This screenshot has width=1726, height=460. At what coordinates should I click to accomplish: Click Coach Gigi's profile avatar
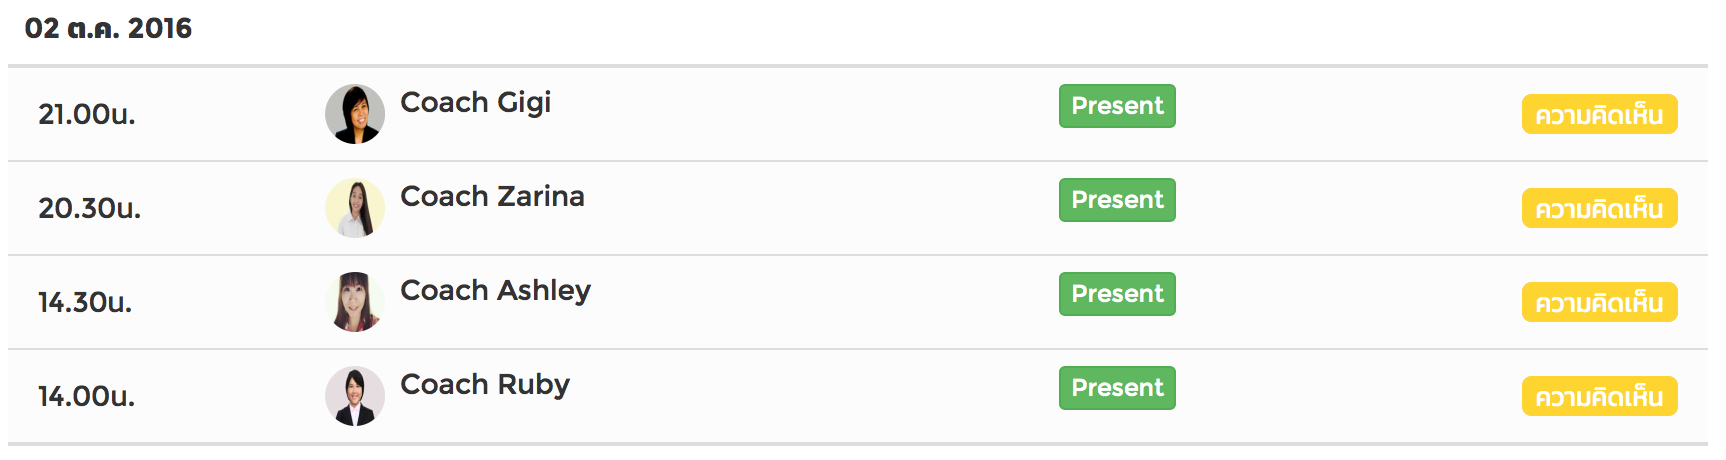click(x=355, y=114)
